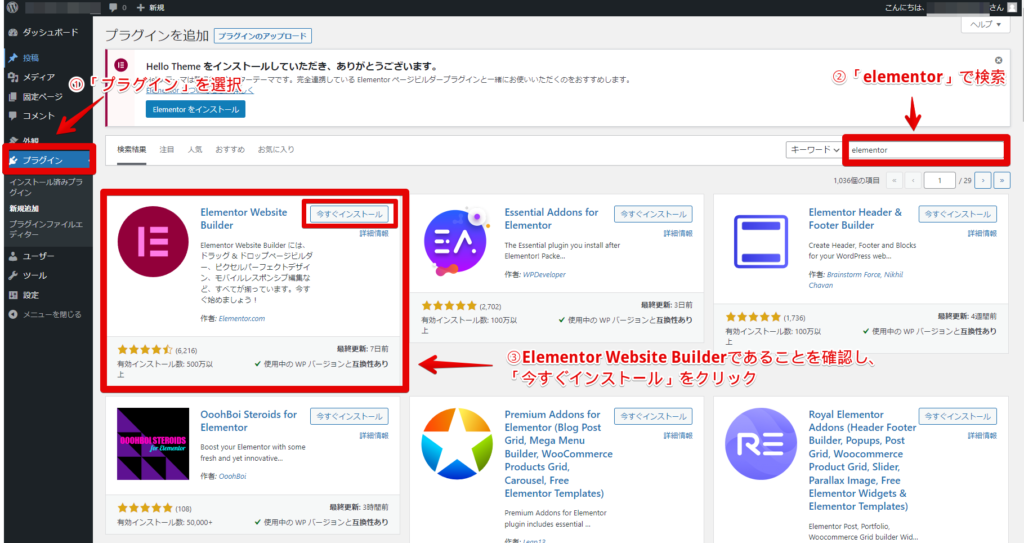Add new content via 新規 plus button
Screen dimensions: 1024x543
[x=150, y=7]
